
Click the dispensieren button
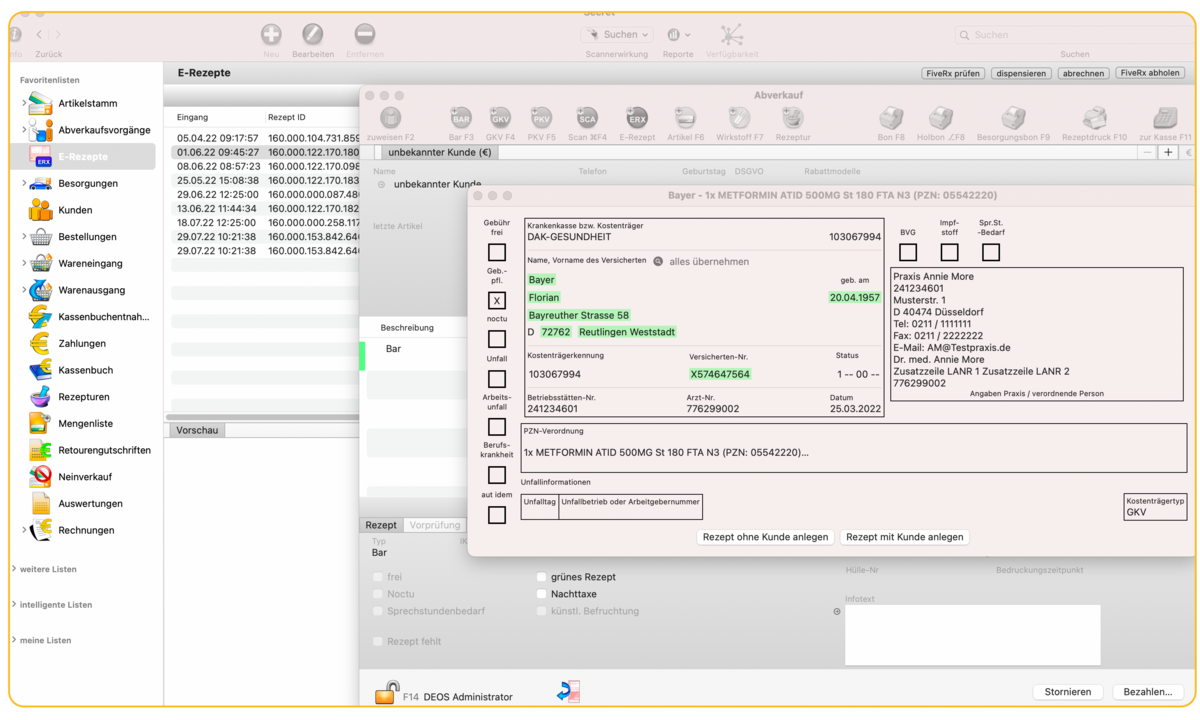[x=1021, y=73]
